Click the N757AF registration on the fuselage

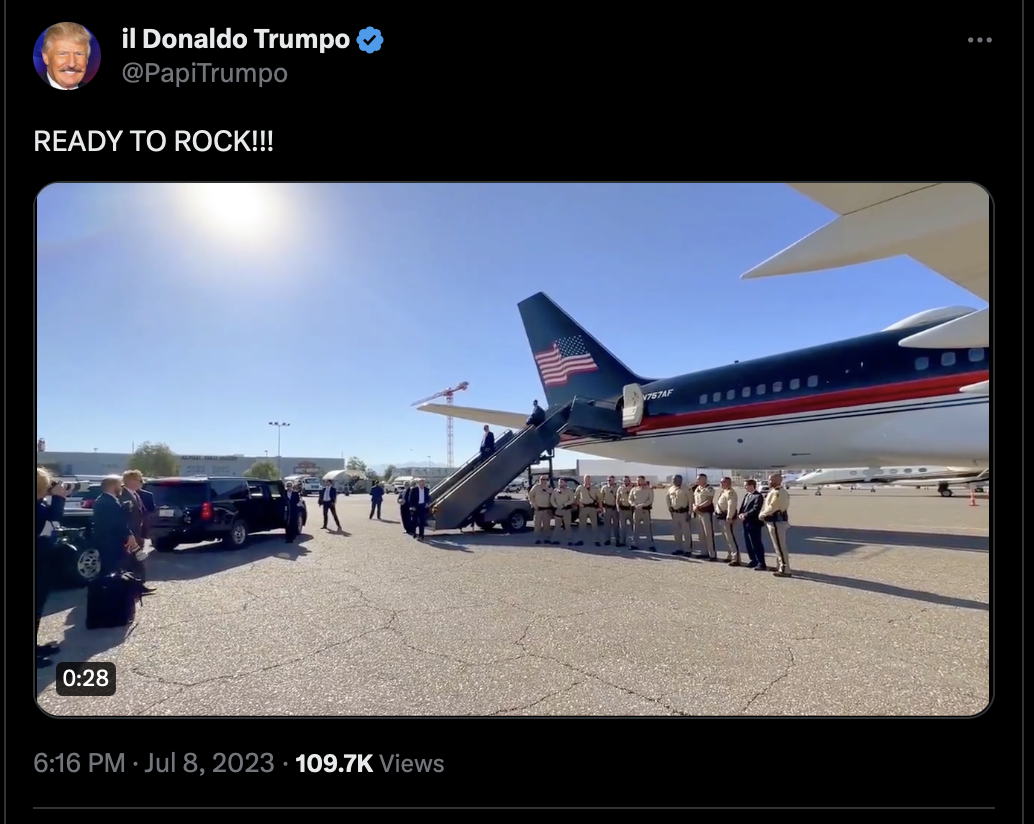coord(657,394)
